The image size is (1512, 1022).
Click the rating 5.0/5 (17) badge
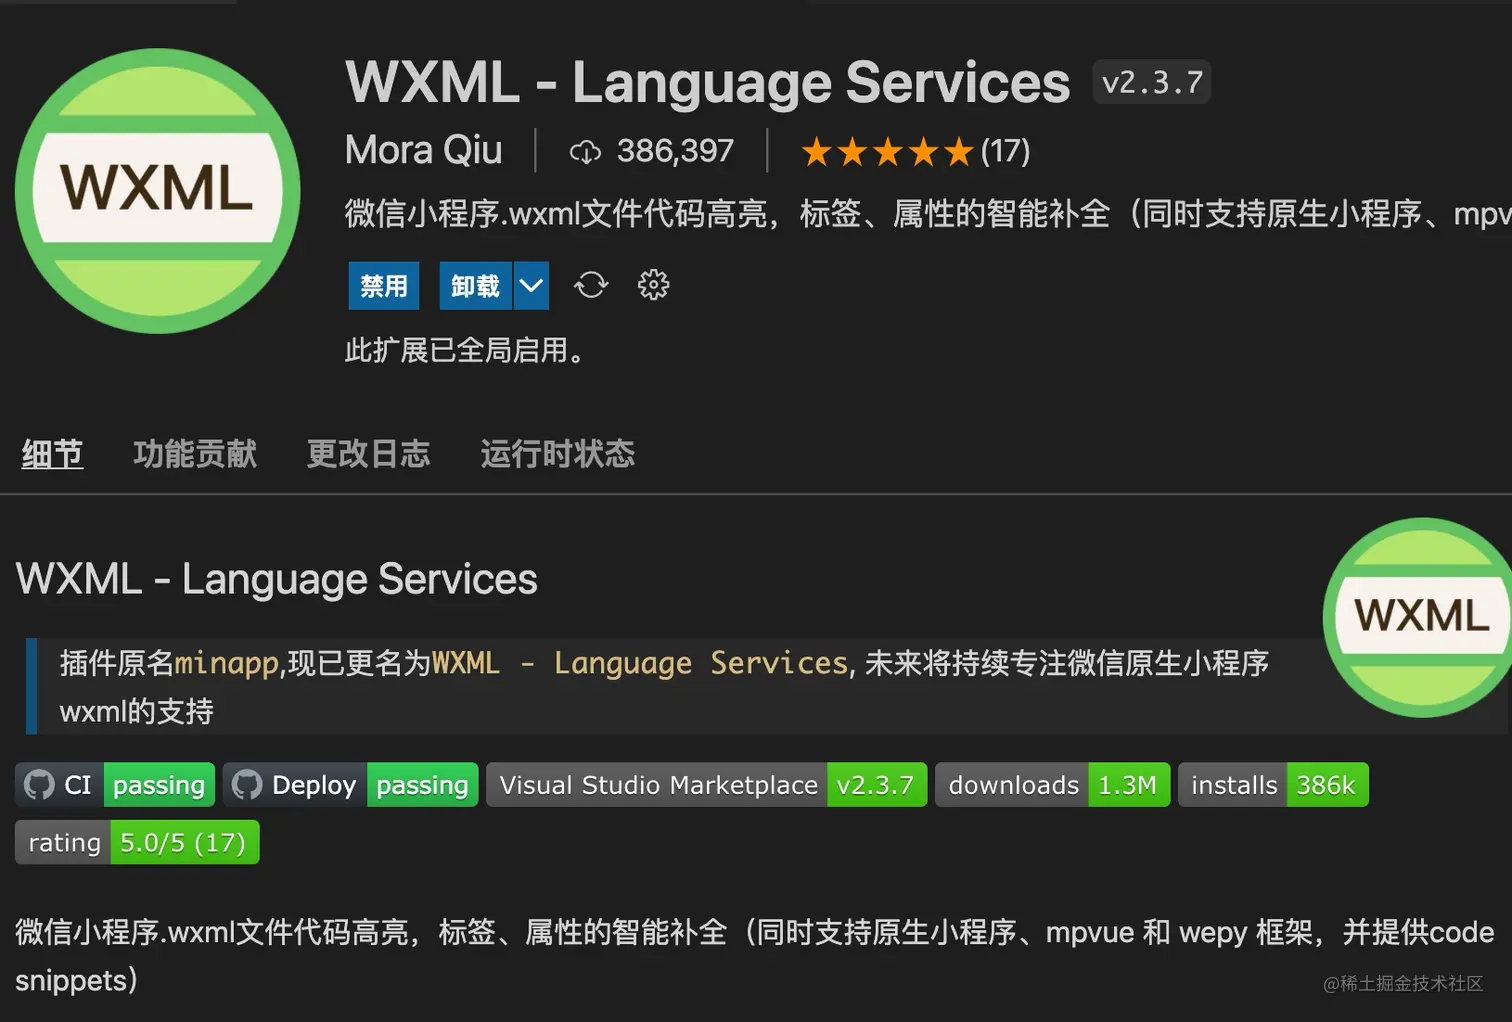pos(137,842)
